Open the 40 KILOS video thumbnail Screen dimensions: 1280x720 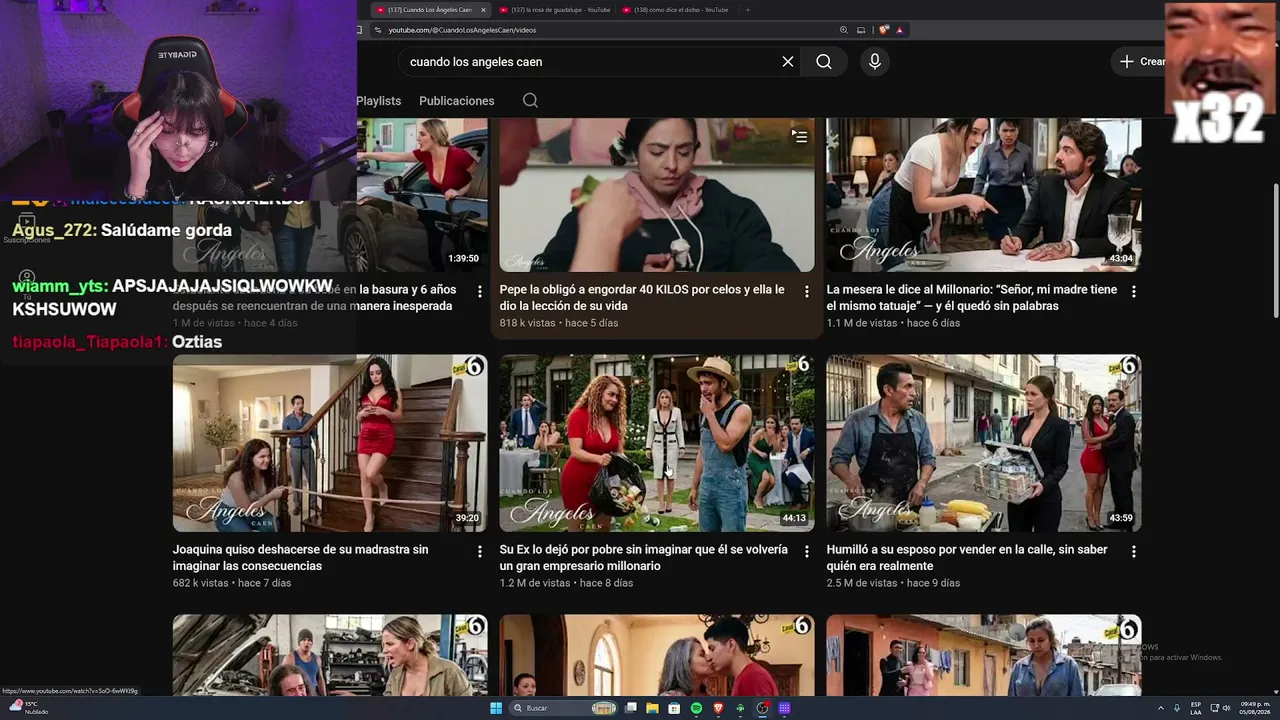657,195
